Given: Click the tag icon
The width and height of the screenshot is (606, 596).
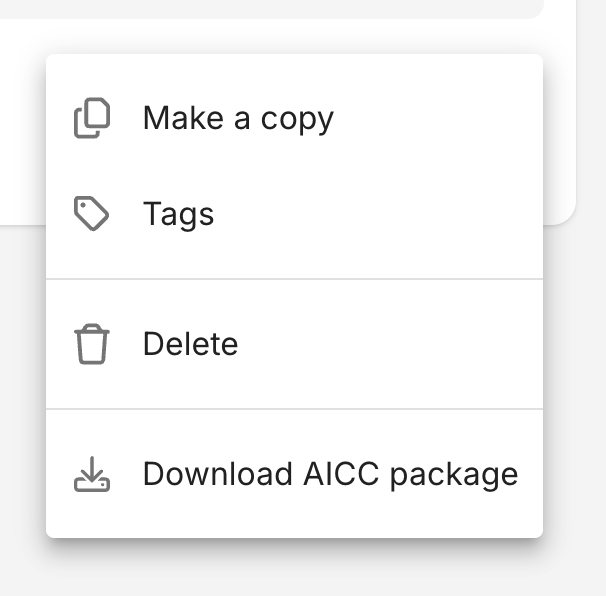Looking at the screenshot, I should tap(92, 214).
